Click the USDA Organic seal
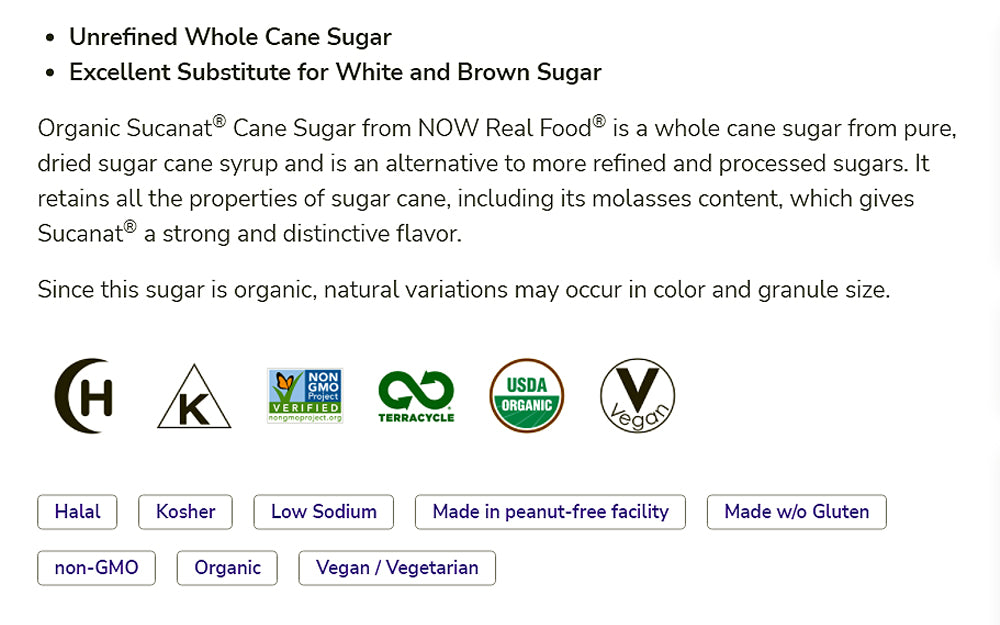Screen dimensions: 1000x625 click(526, 395)
